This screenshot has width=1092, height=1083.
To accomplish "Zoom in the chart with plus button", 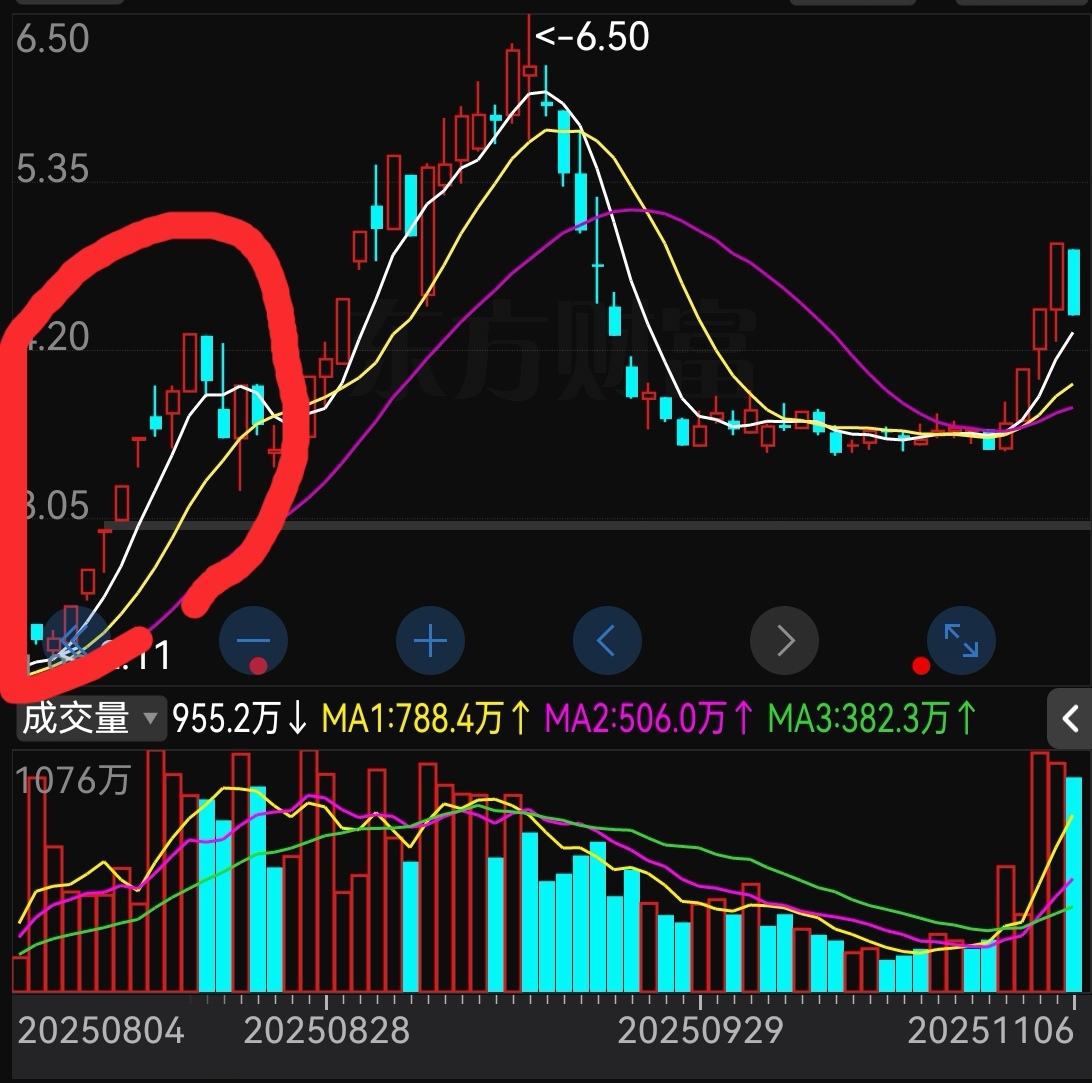I will (x=430, y=640).
